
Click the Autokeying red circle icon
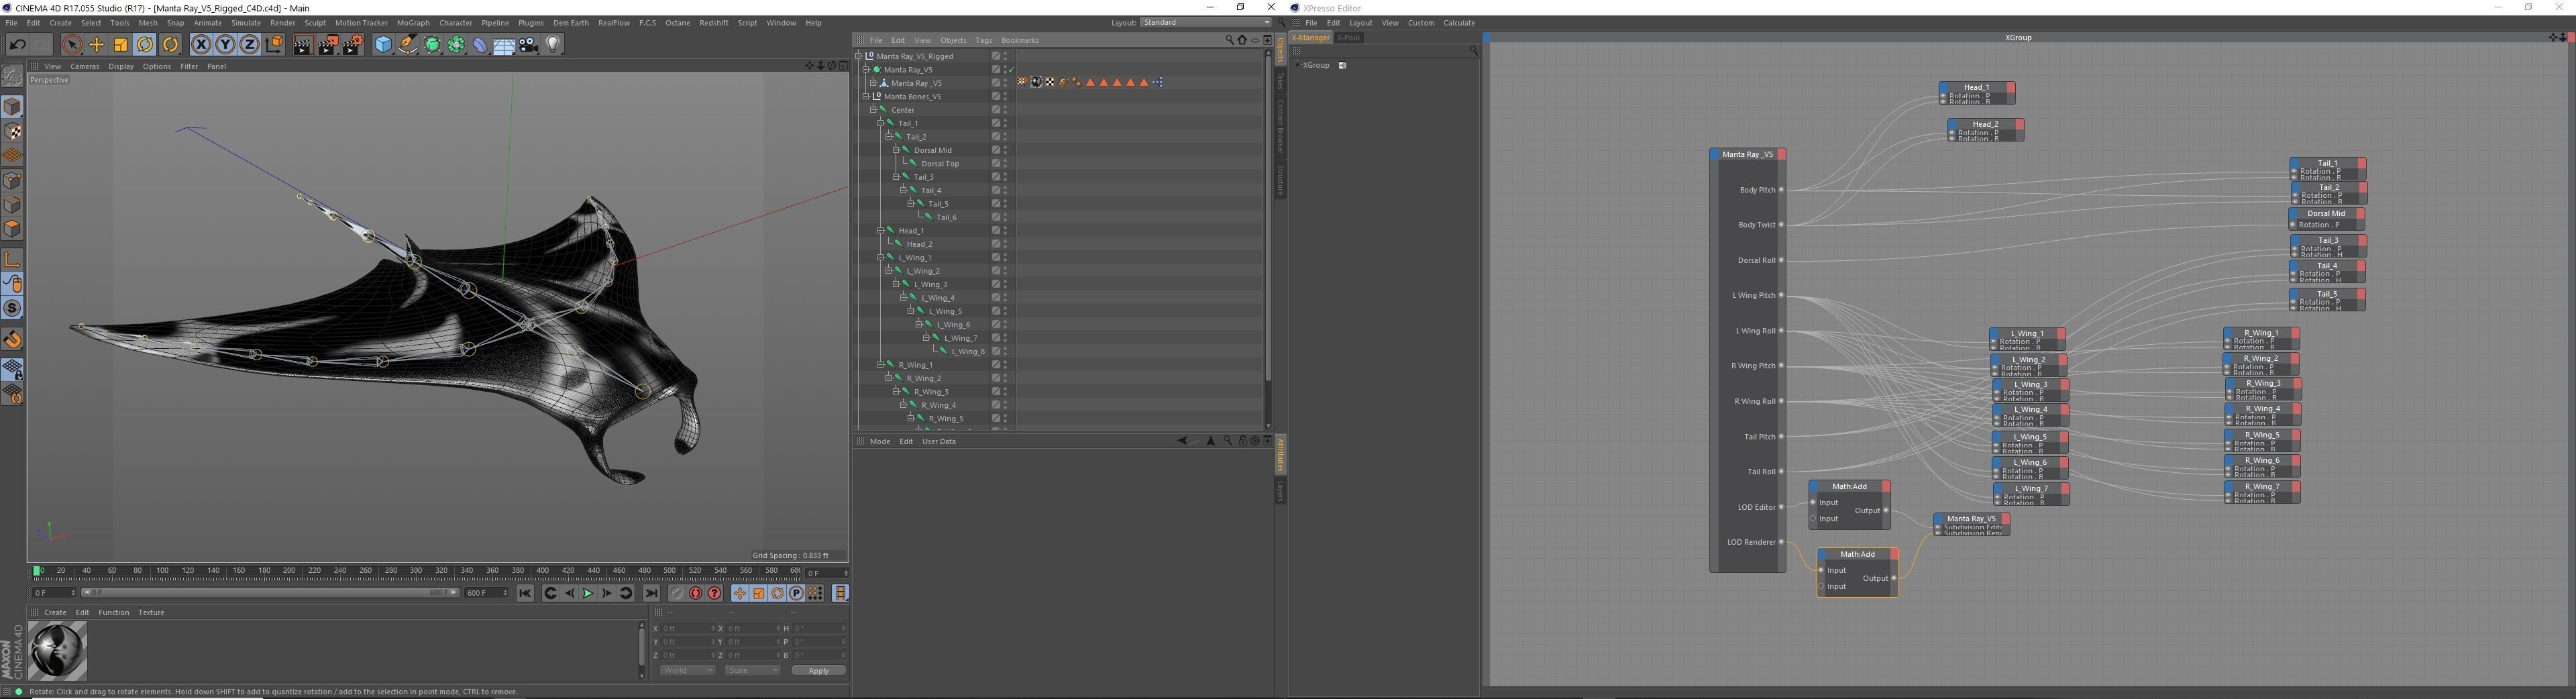[696, 593]
